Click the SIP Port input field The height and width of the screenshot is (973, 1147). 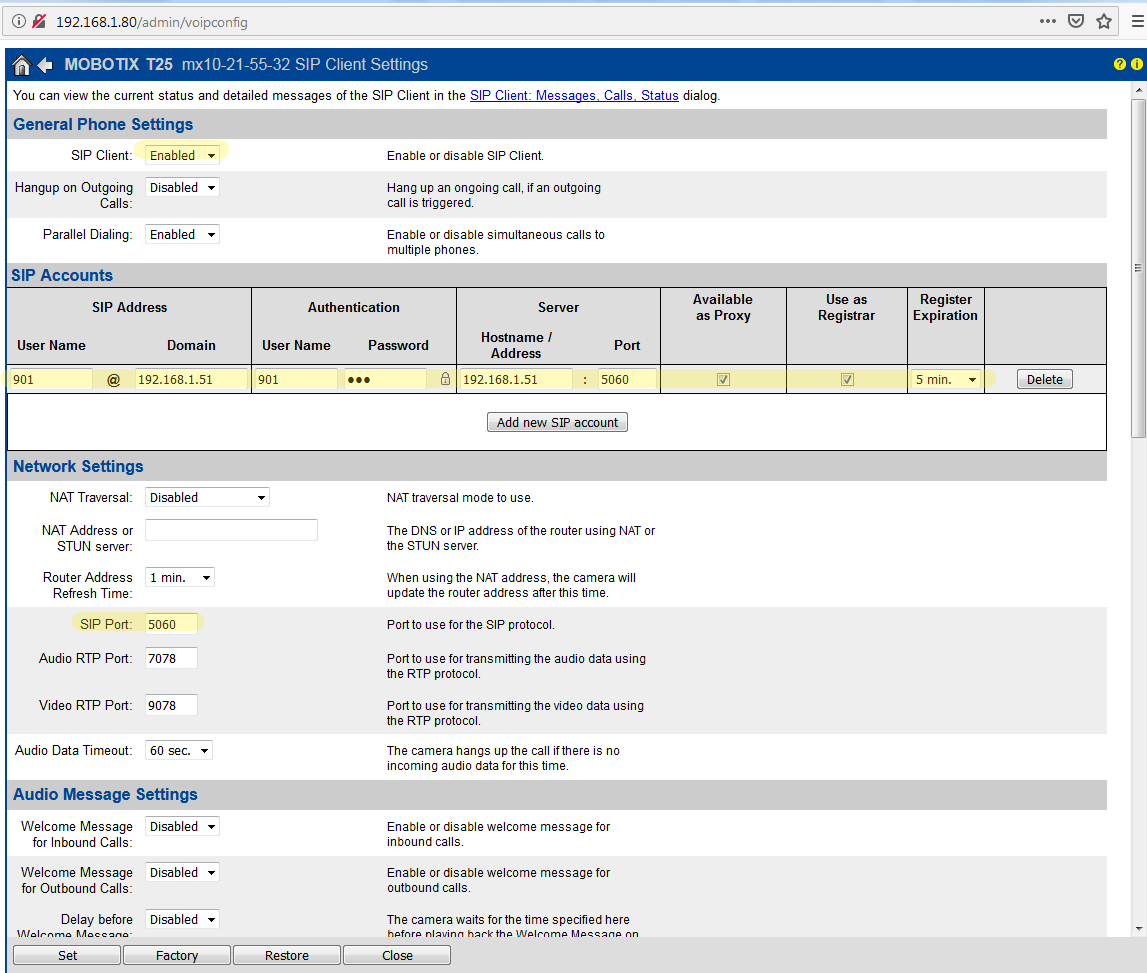pos(171,624)
